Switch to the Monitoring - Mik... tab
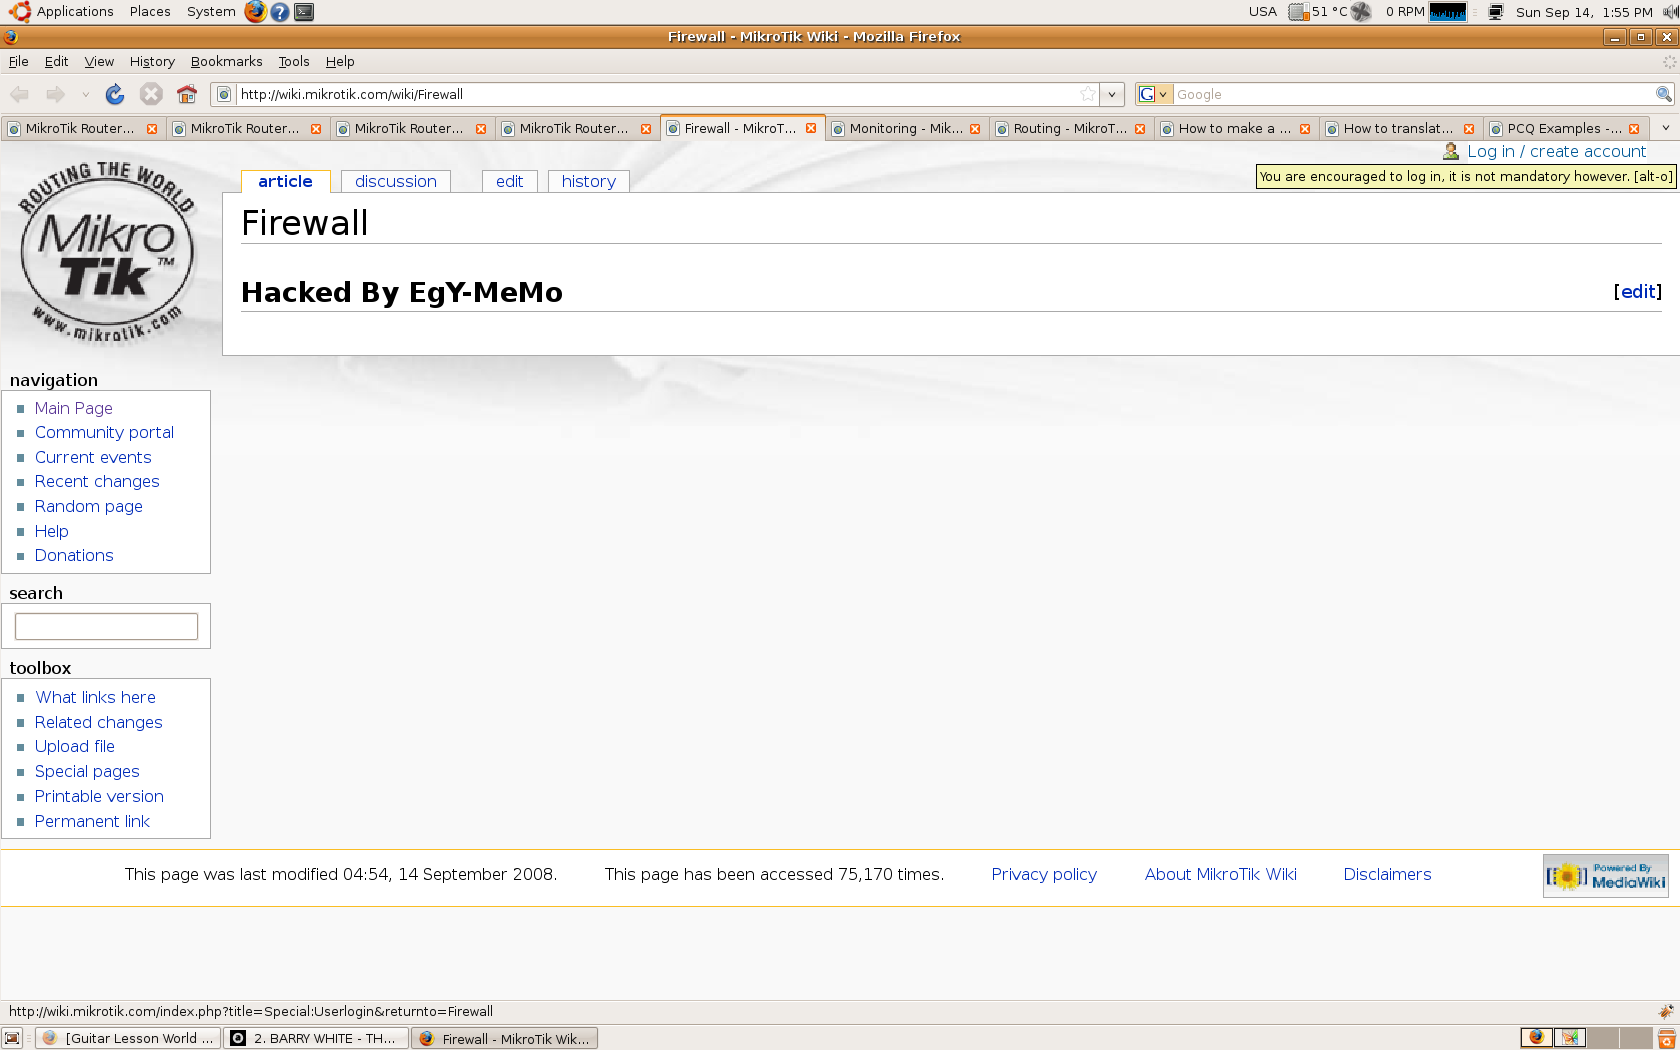 pos(906,129)
